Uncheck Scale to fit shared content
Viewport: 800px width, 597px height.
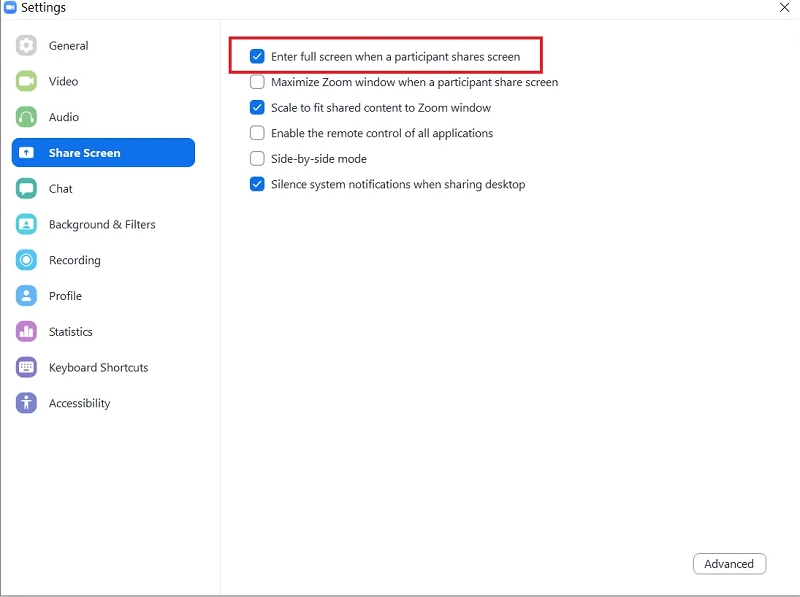pos(258,108)
